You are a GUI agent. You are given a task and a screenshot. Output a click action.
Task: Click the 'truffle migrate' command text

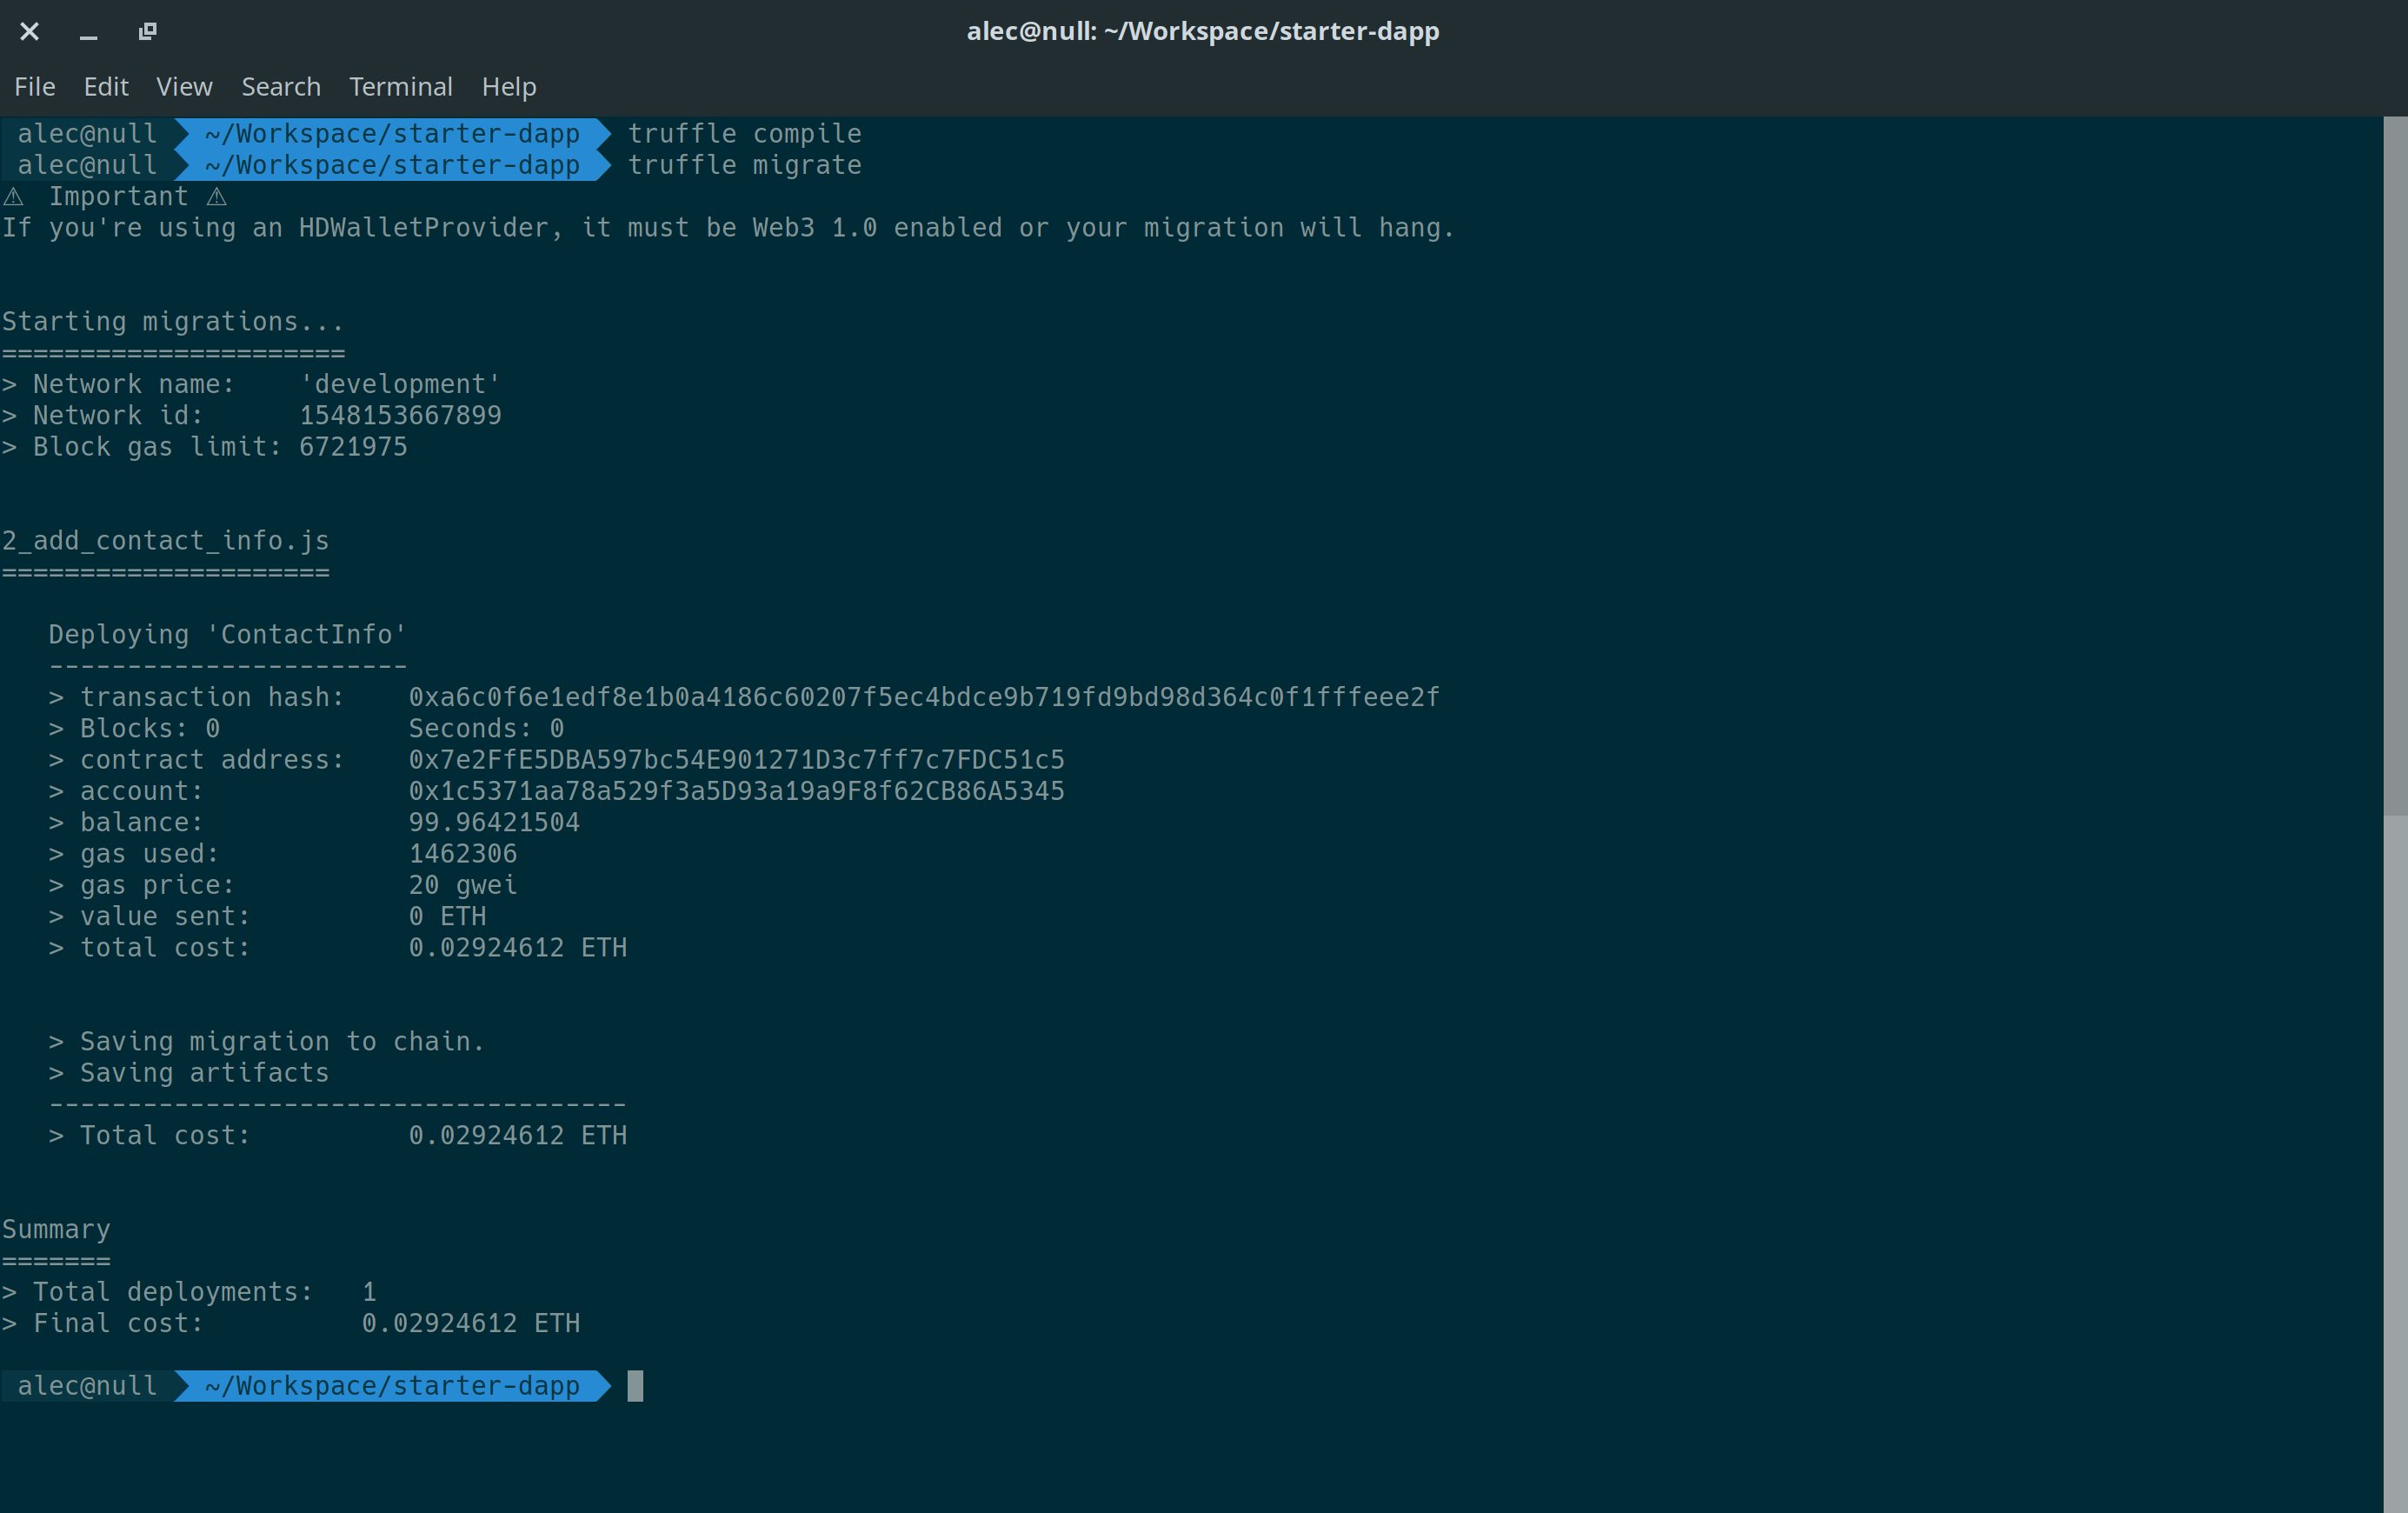coord(744,165)
